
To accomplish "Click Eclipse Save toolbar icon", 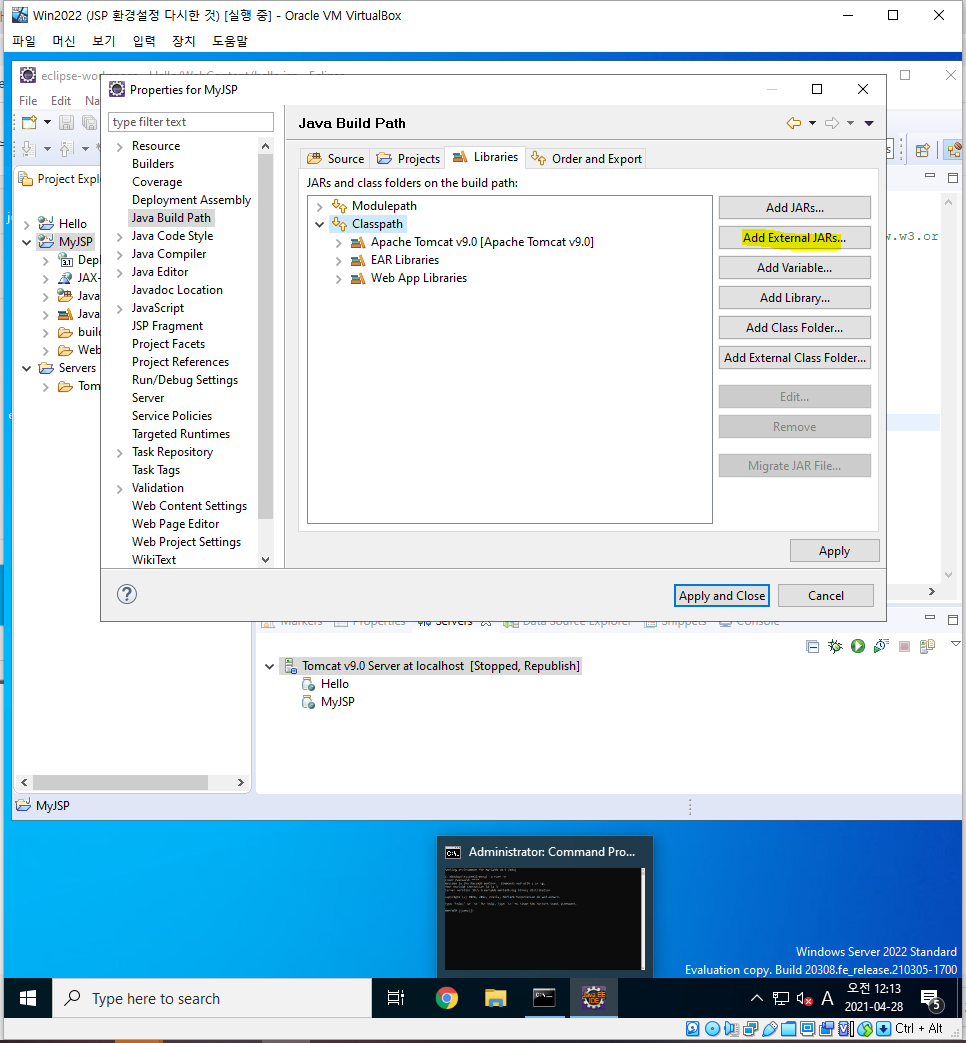I will point(67,122).
